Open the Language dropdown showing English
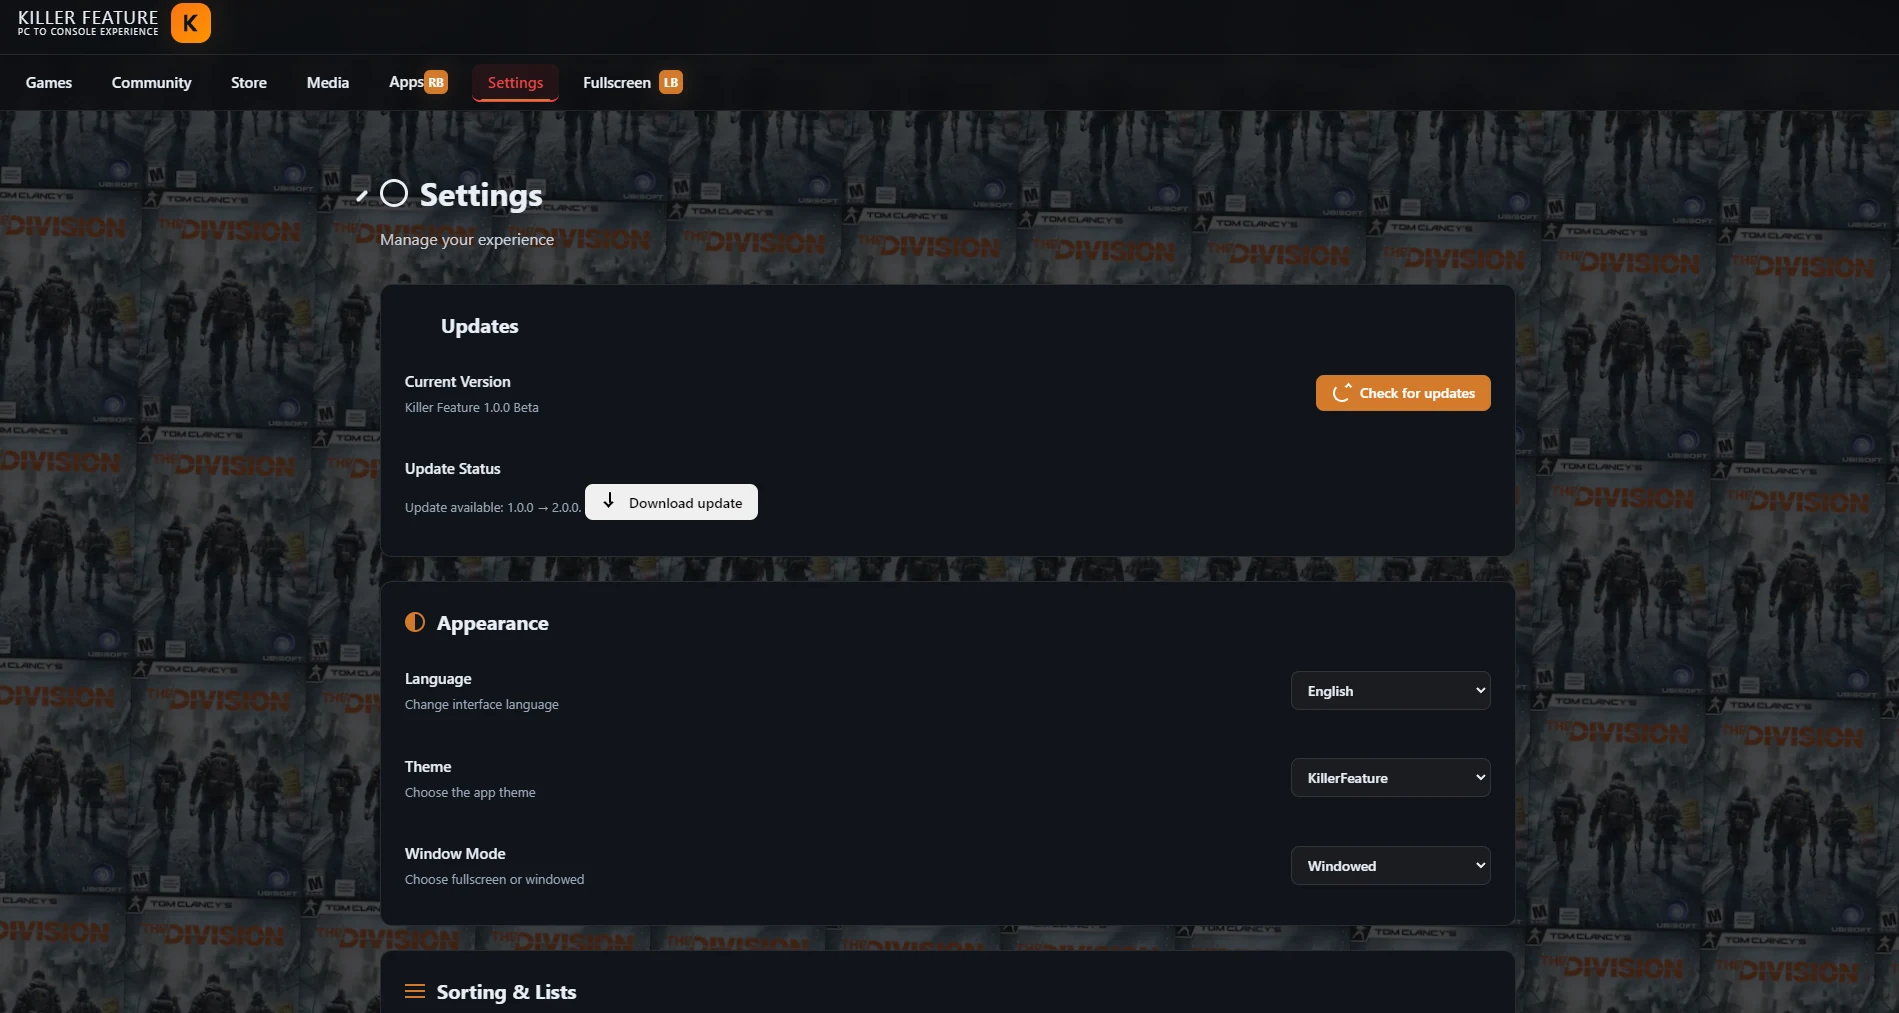1899x1013 pixels. [1391, 691]
